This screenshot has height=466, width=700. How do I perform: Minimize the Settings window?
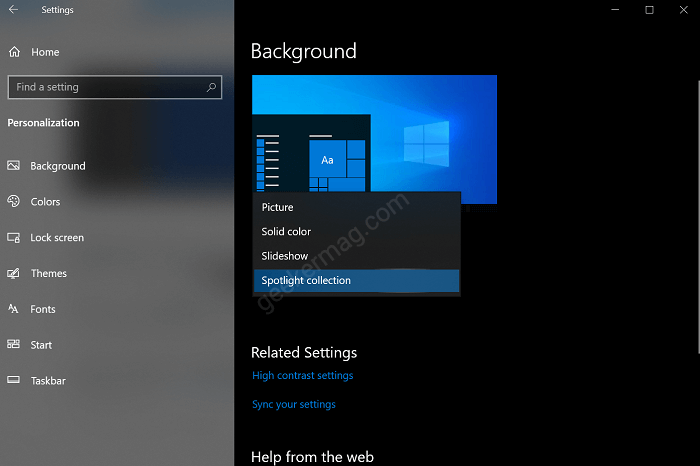click(615, 9)
